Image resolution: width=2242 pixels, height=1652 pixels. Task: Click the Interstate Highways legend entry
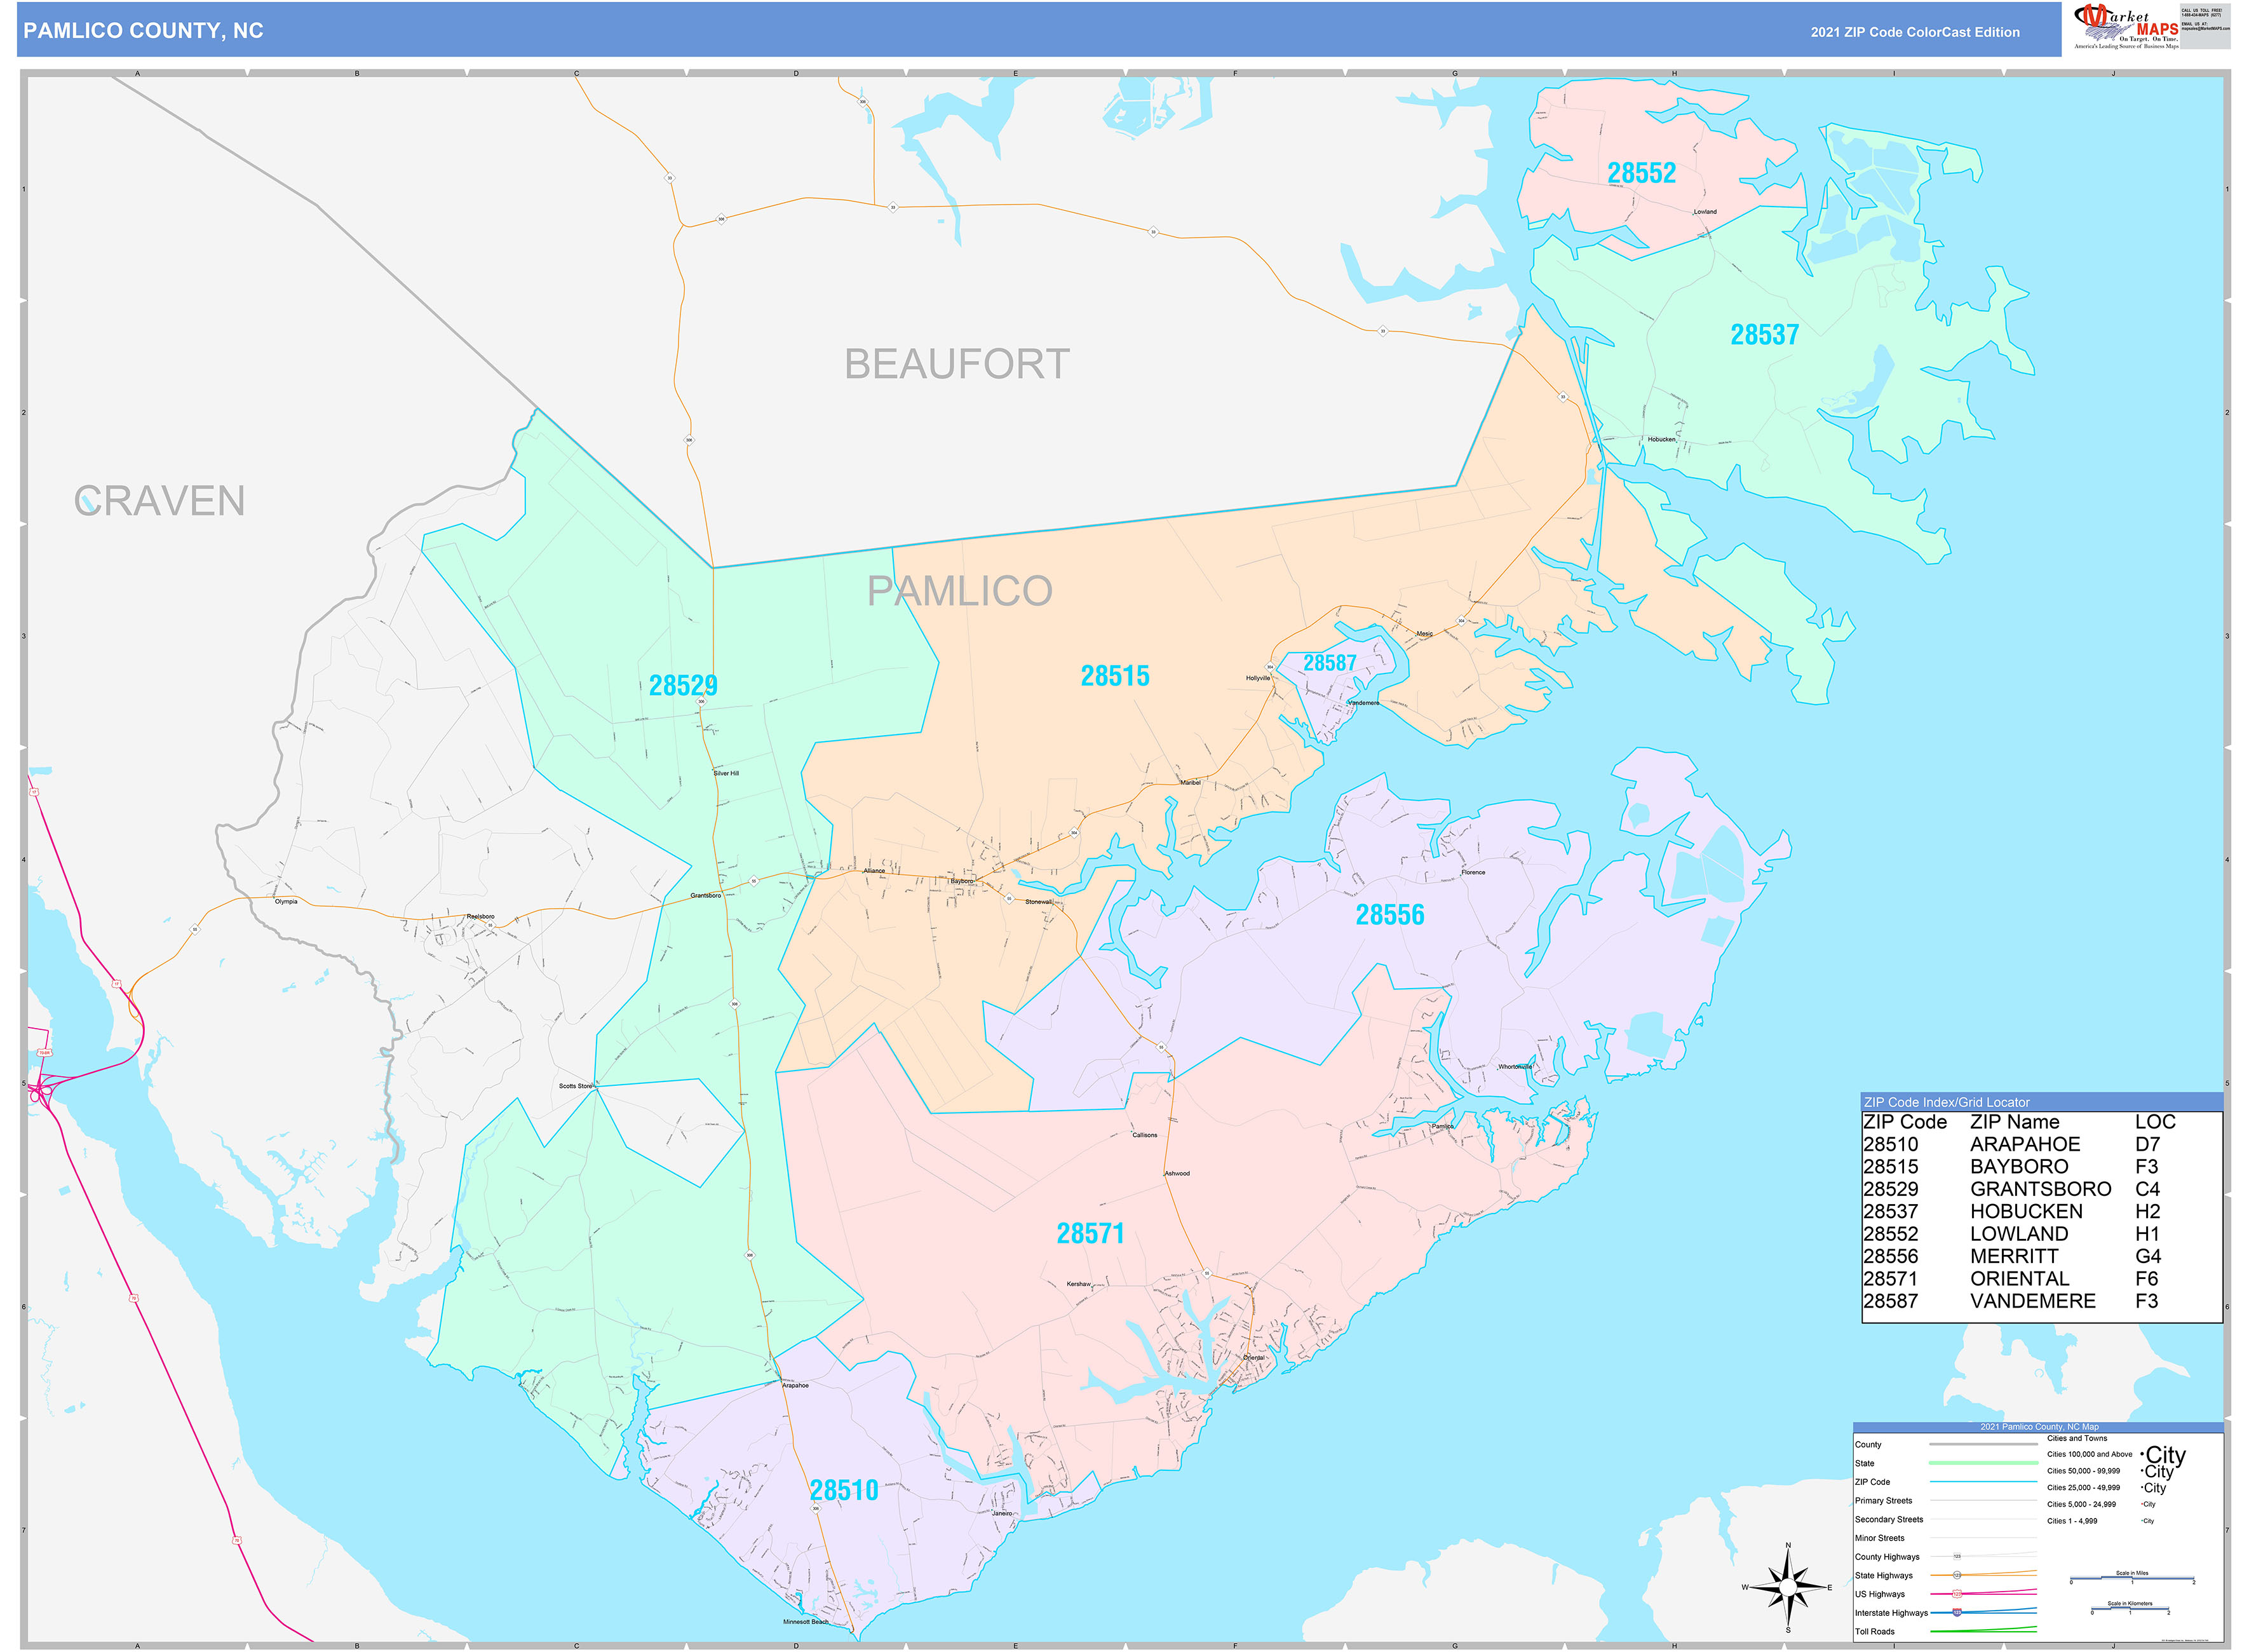tap(1891, 1613)
